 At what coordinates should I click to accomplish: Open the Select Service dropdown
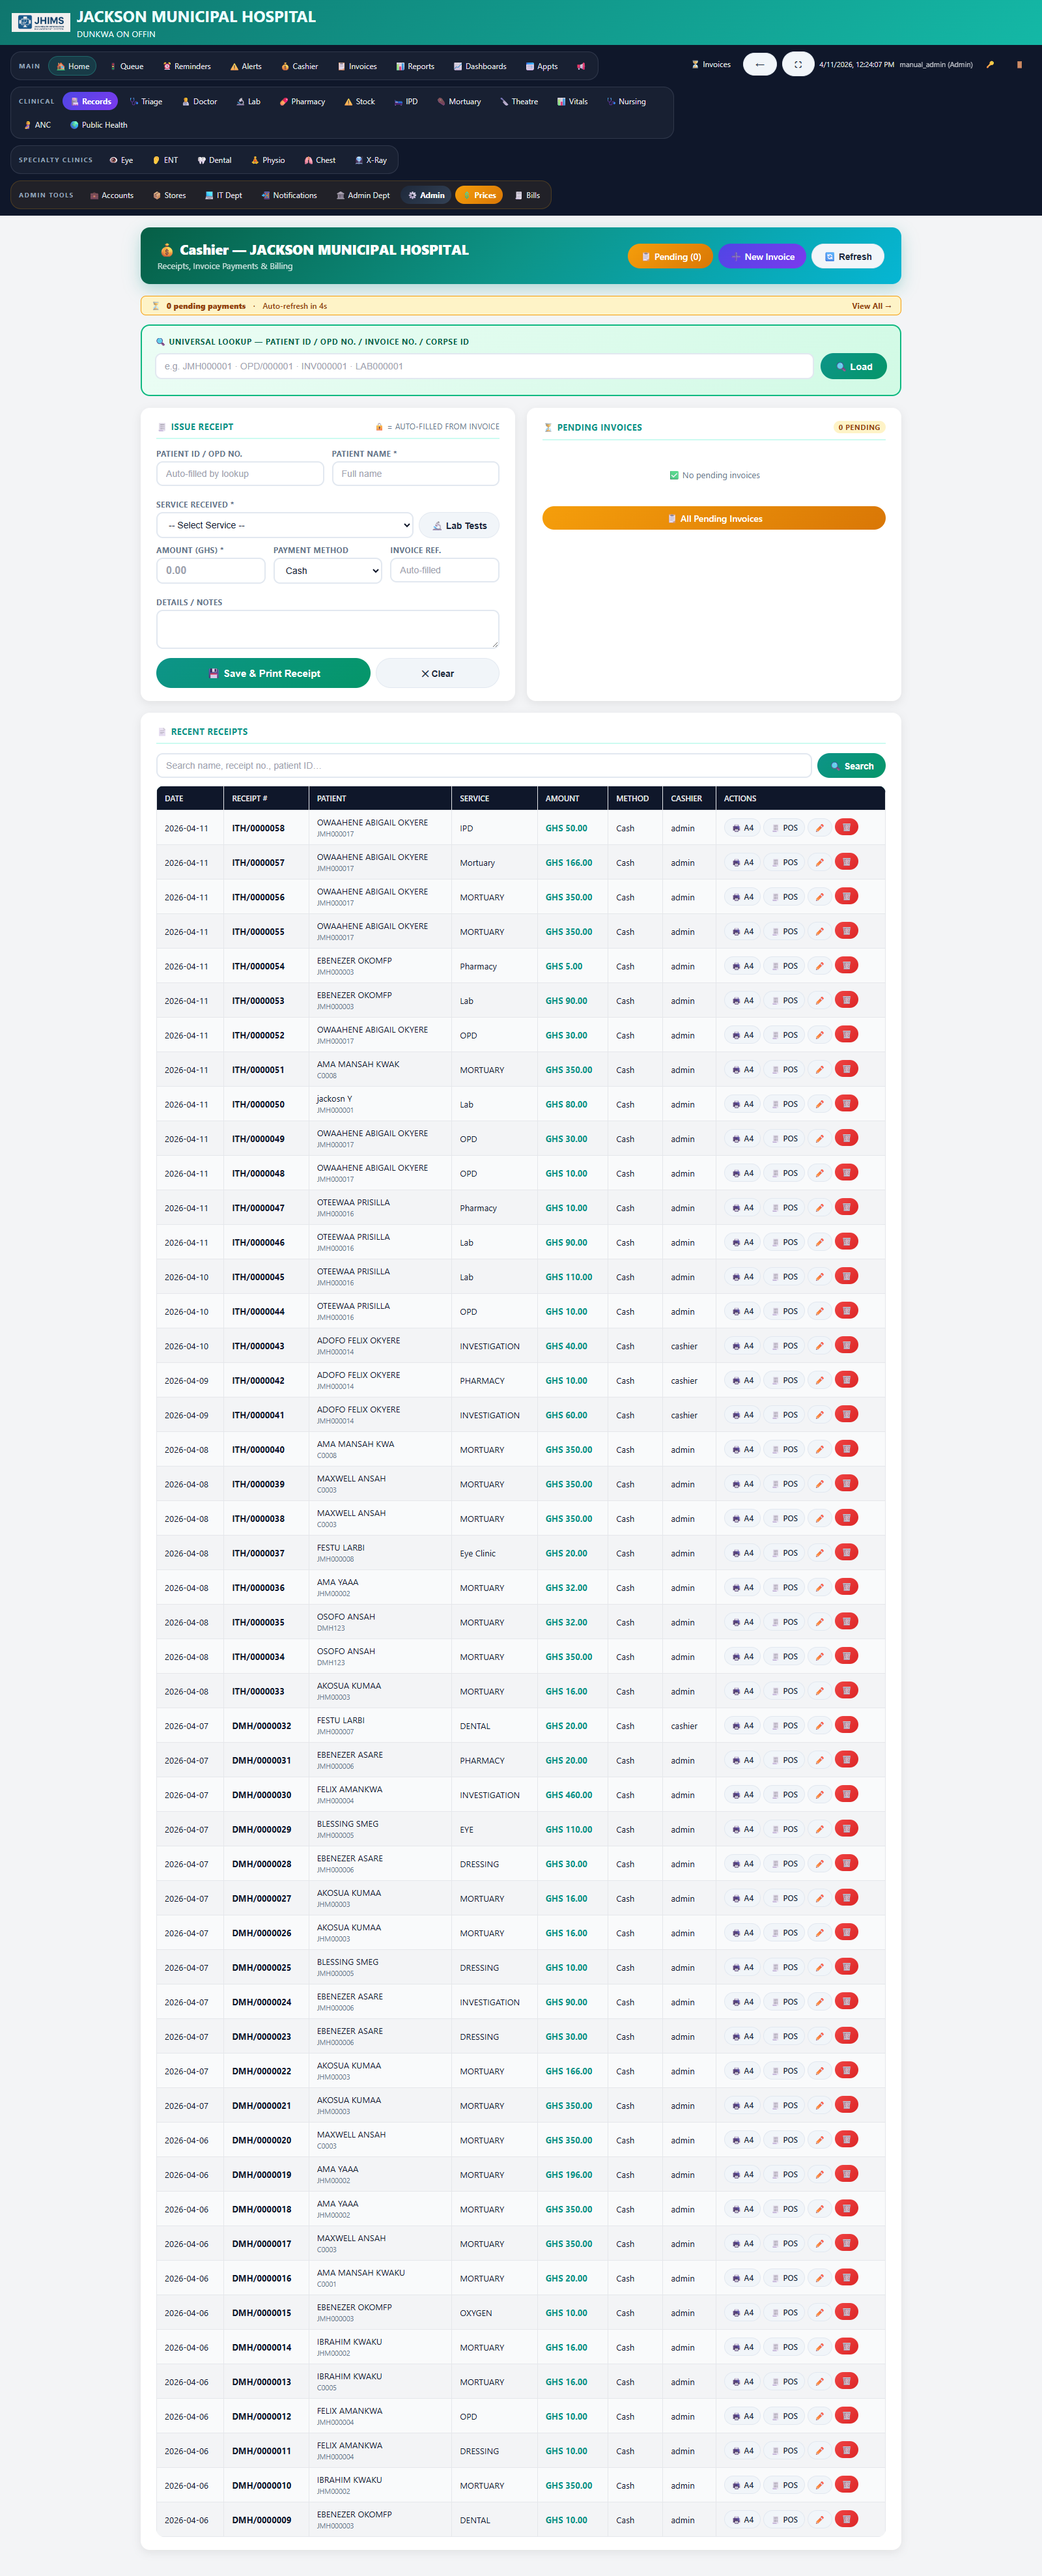[x=284, y=525]
